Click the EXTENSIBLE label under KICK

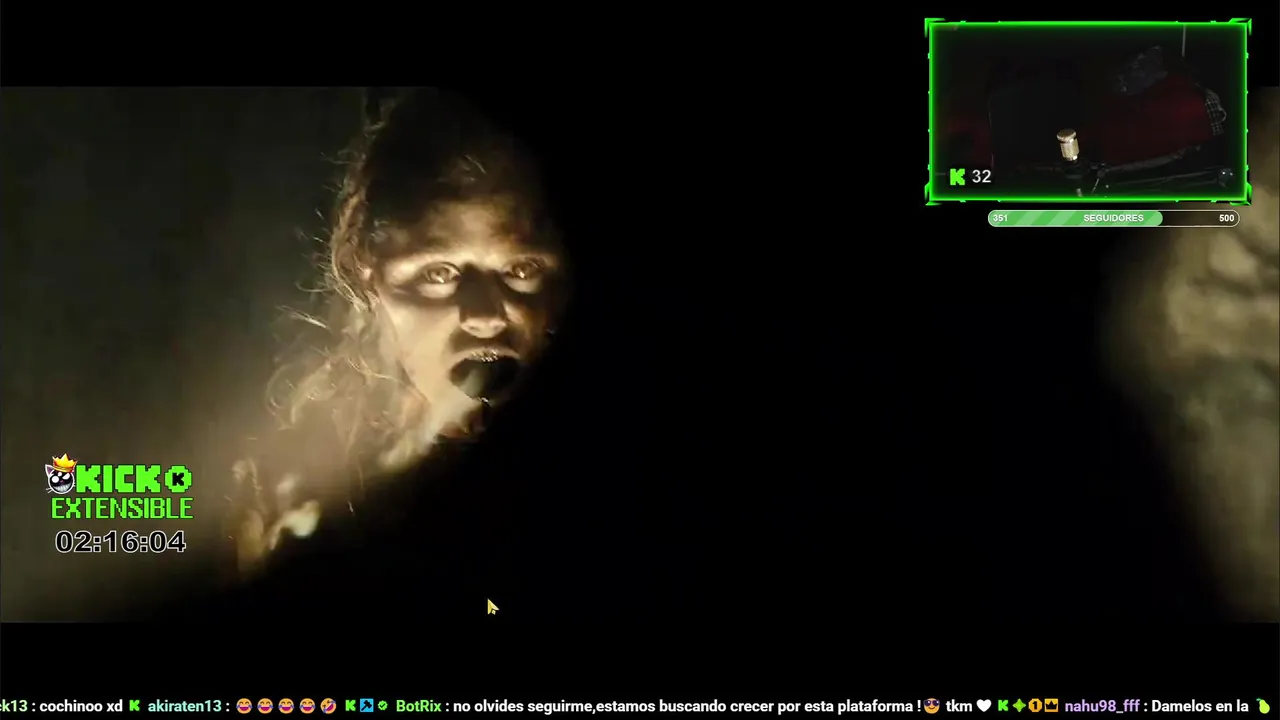pyautogui.click(x=122, y=509)
